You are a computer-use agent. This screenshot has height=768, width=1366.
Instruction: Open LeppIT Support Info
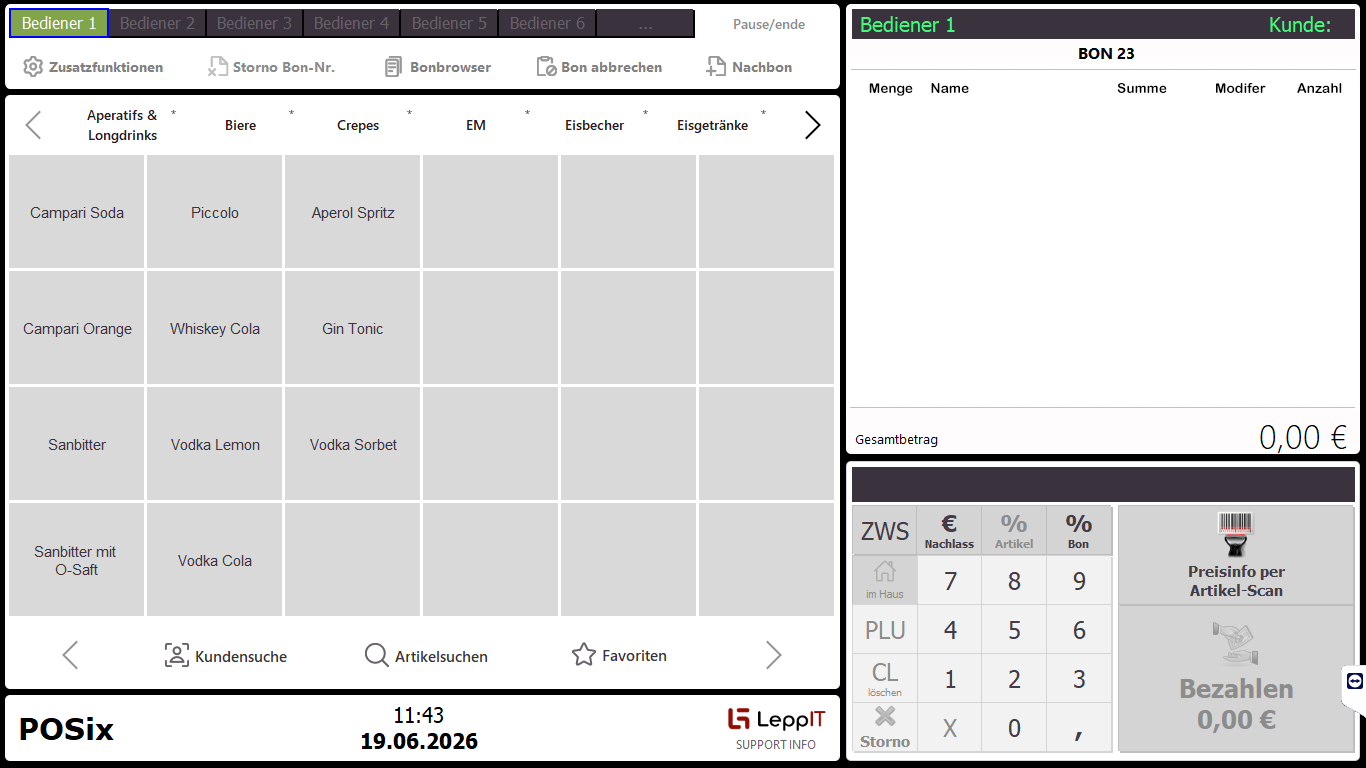(776, 729)
